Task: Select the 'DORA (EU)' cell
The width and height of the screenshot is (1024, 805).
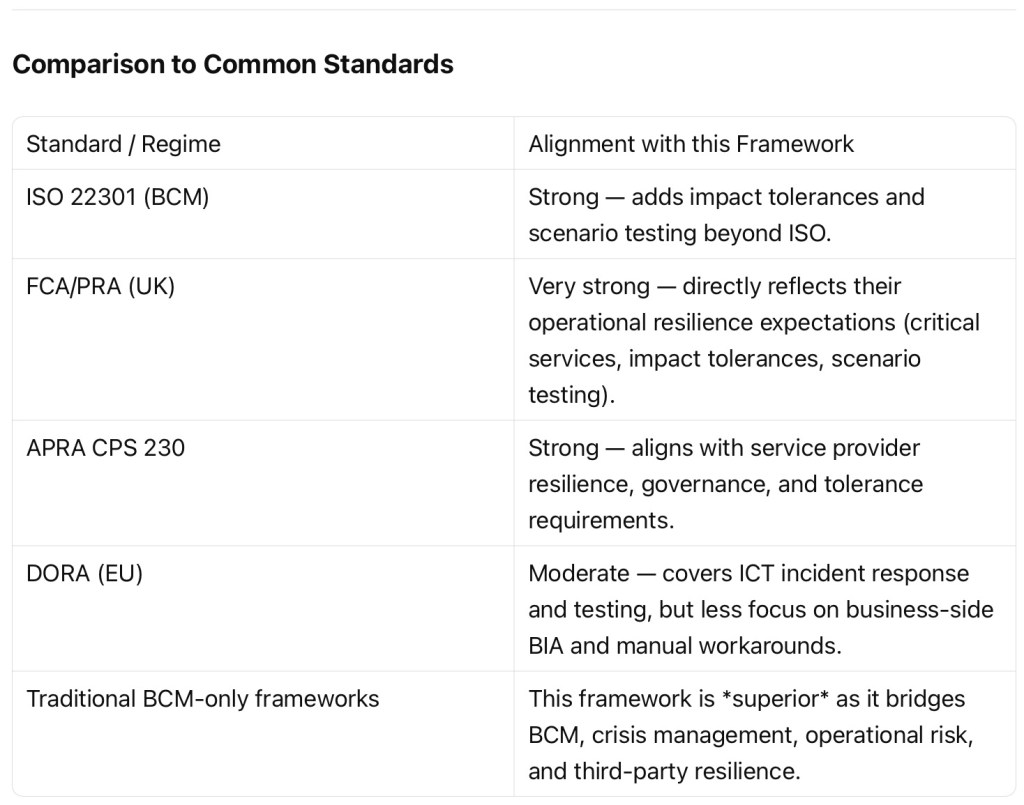Action: 84,574
